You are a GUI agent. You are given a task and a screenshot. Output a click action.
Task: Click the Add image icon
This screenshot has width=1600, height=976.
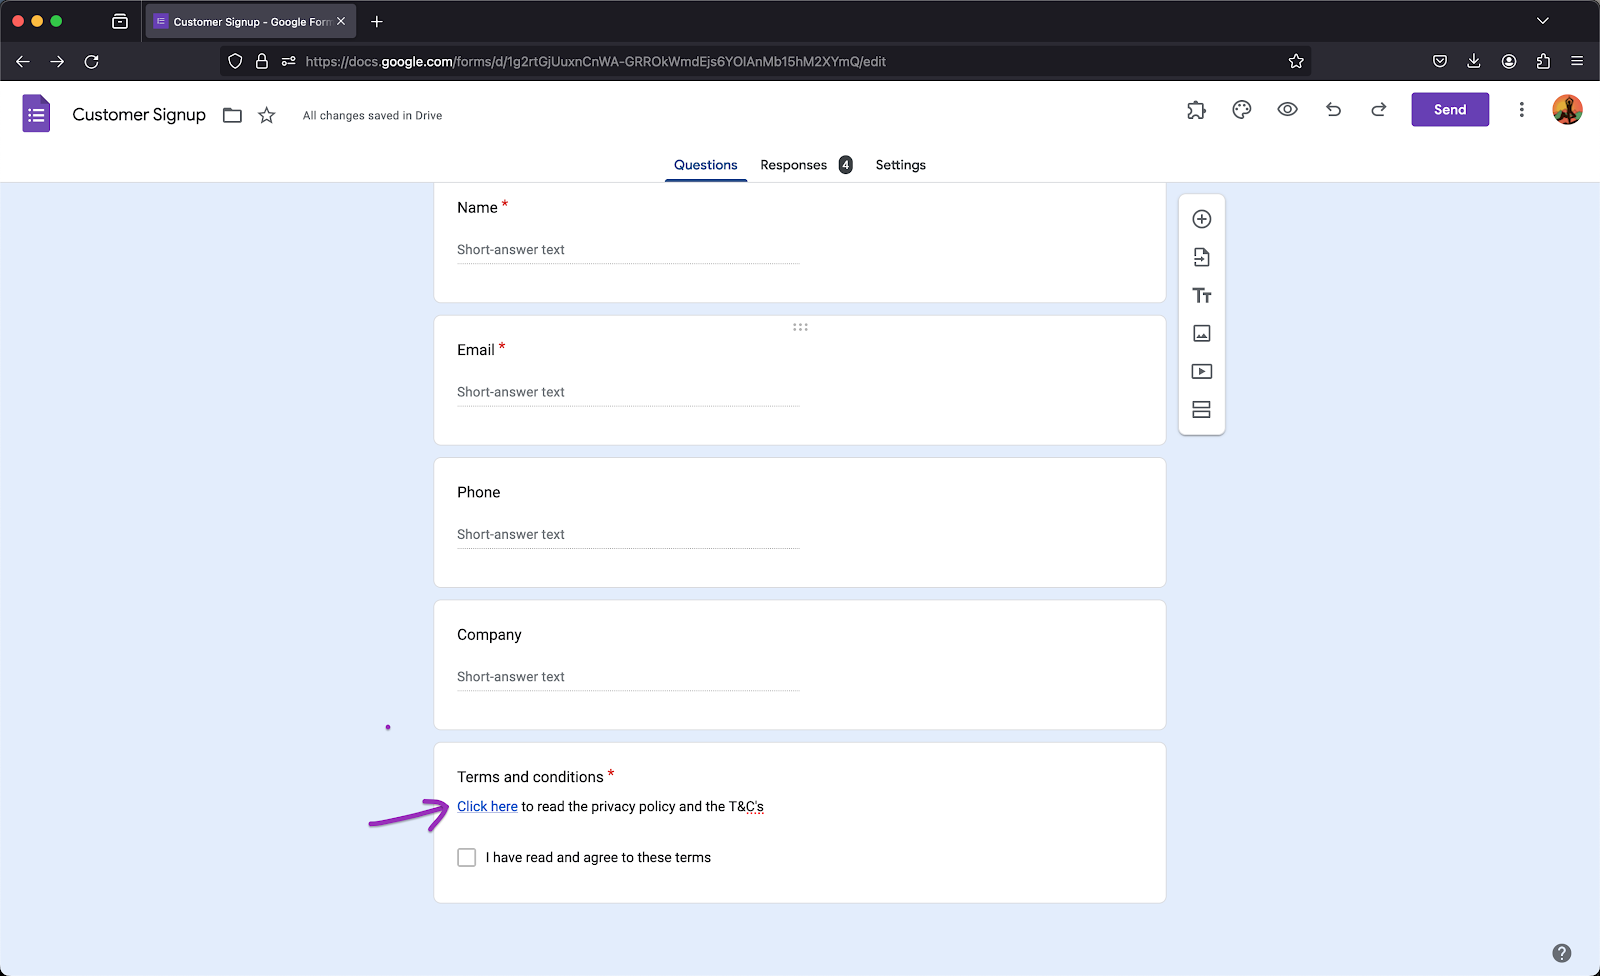coord(1202,334)
